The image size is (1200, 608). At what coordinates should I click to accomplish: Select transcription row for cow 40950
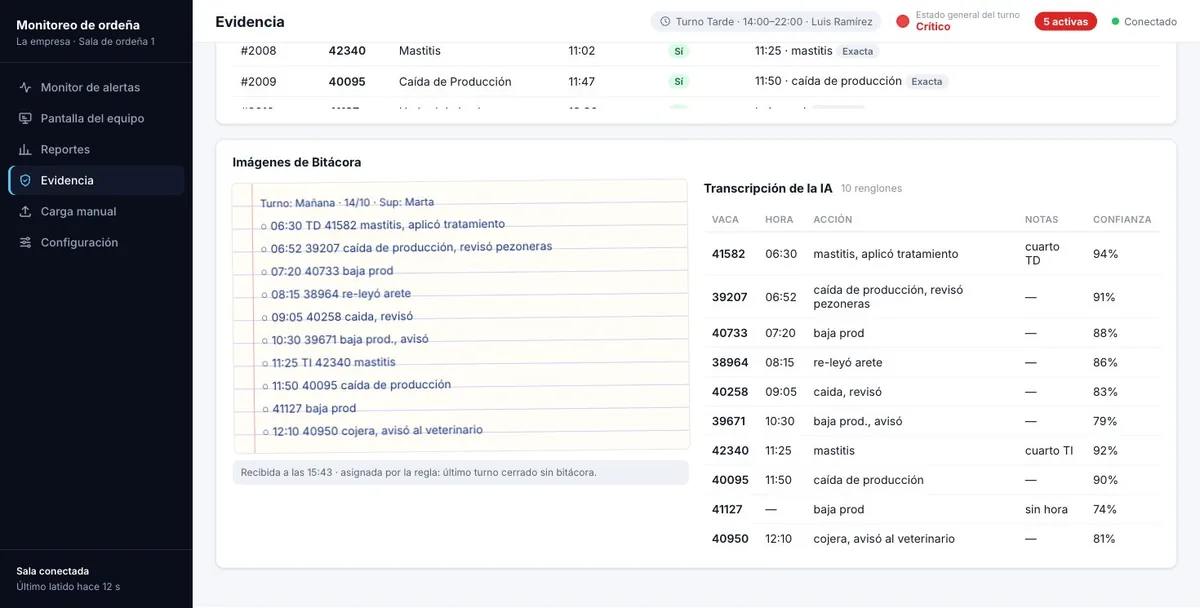(x=932, y=539)
